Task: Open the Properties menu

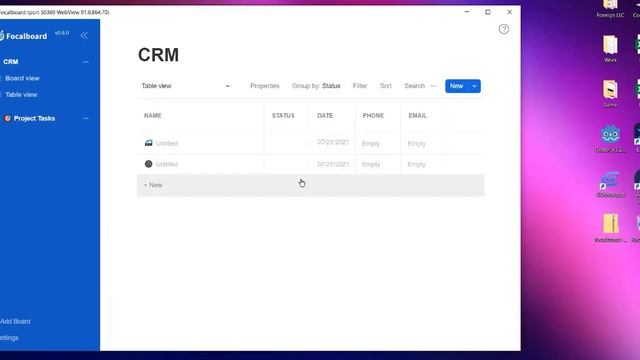Action: (x=264, y=86)
